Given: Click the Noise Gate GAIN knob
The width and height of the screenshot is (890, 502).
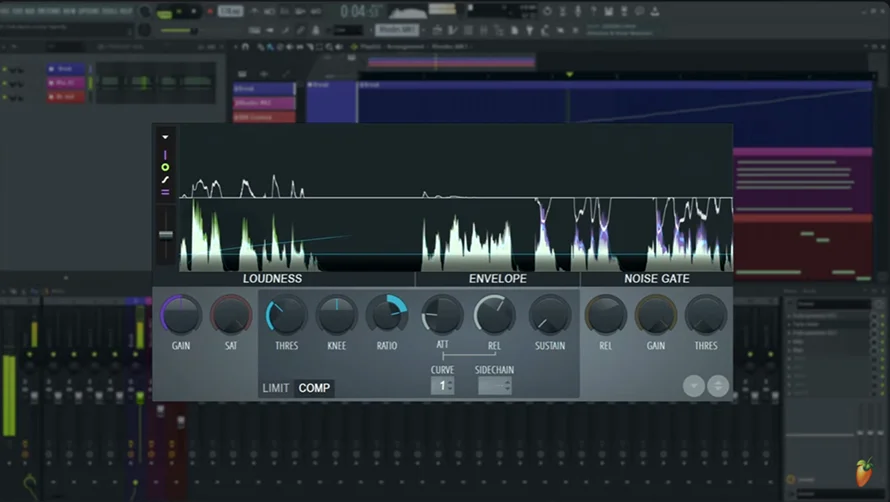Looking at the screenshot, I should [656, 315].
